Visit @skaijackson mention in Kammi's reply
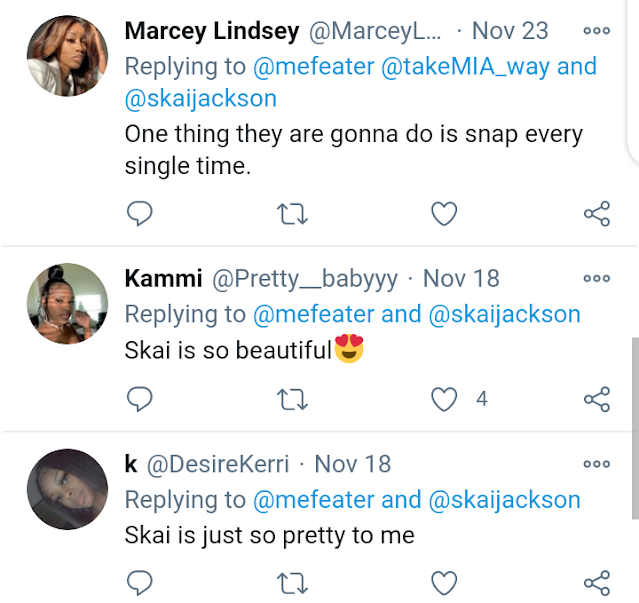 coord(504,314)
